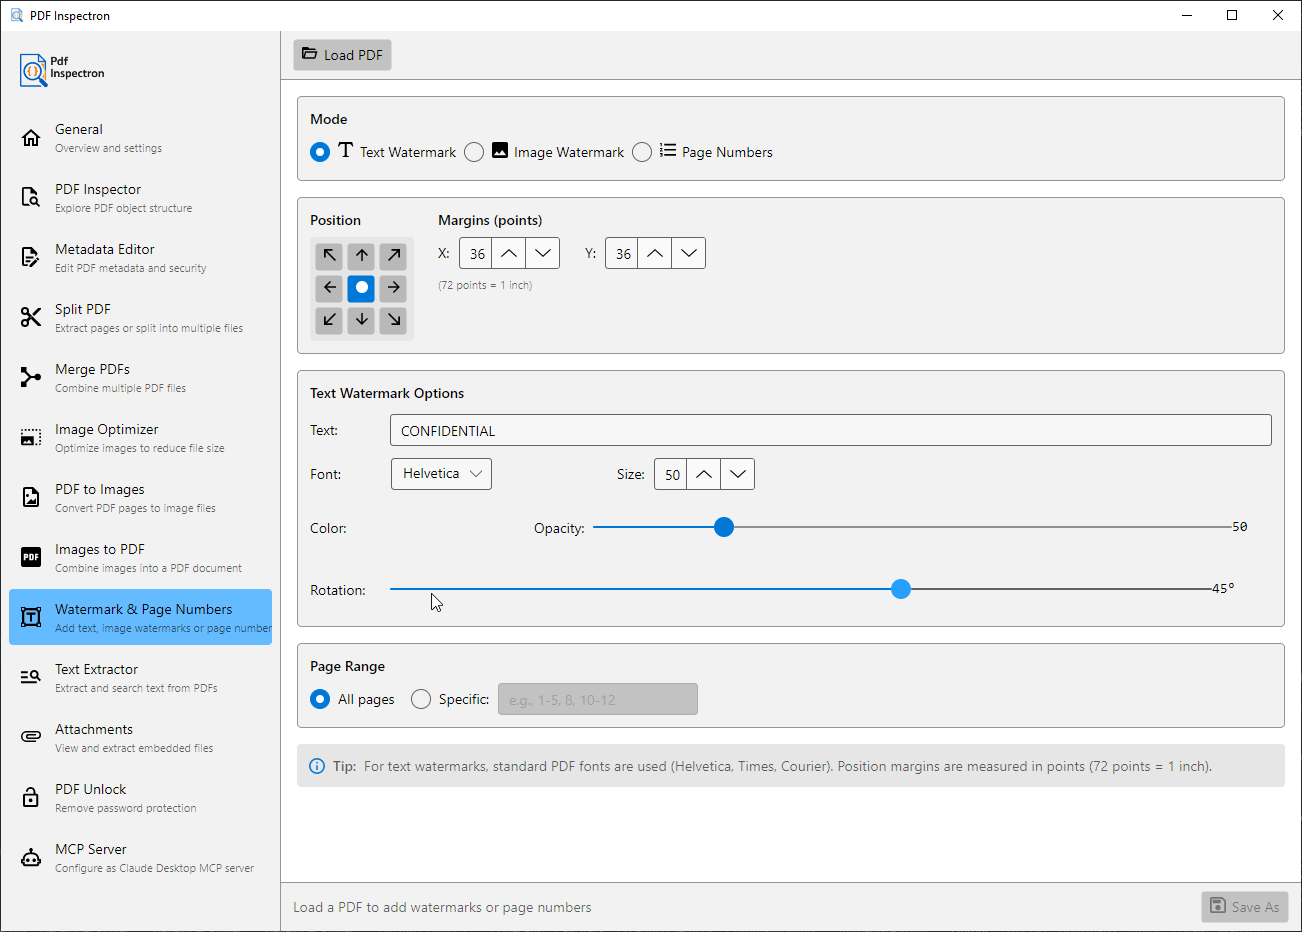Click the Split PDF scissors icon
Screen dimensions: 1302x932
(31, 317)
